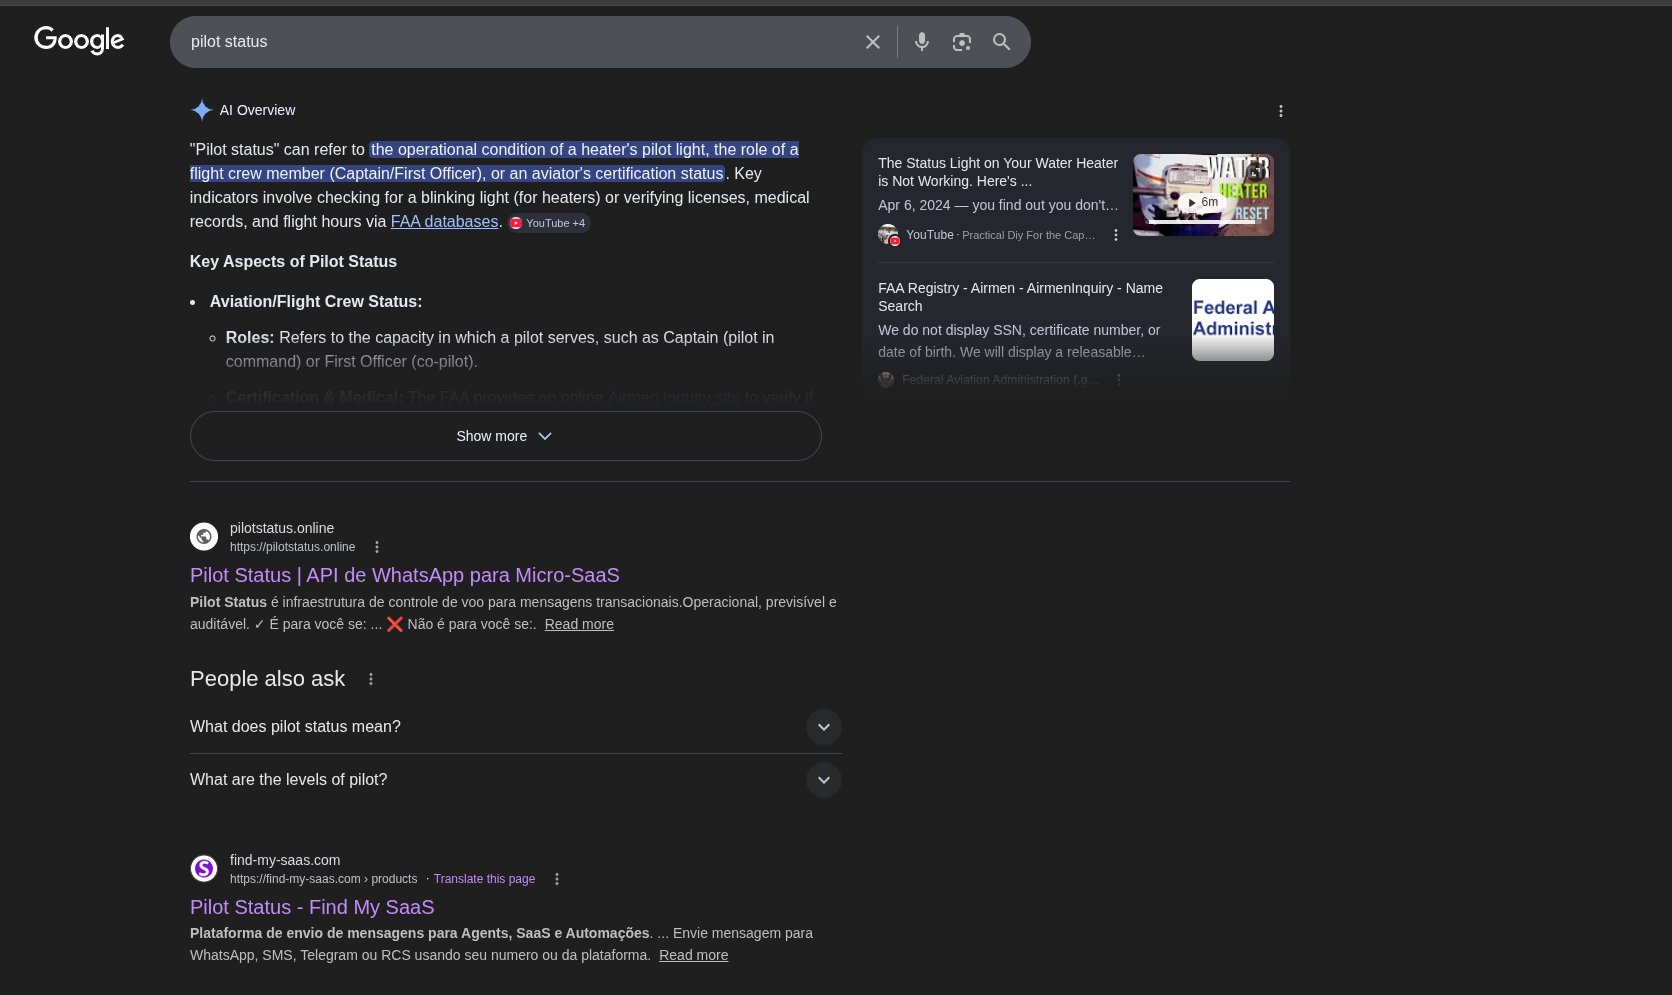
Task: Click the 'People also ask' heading
Action: tap(267, 679)
